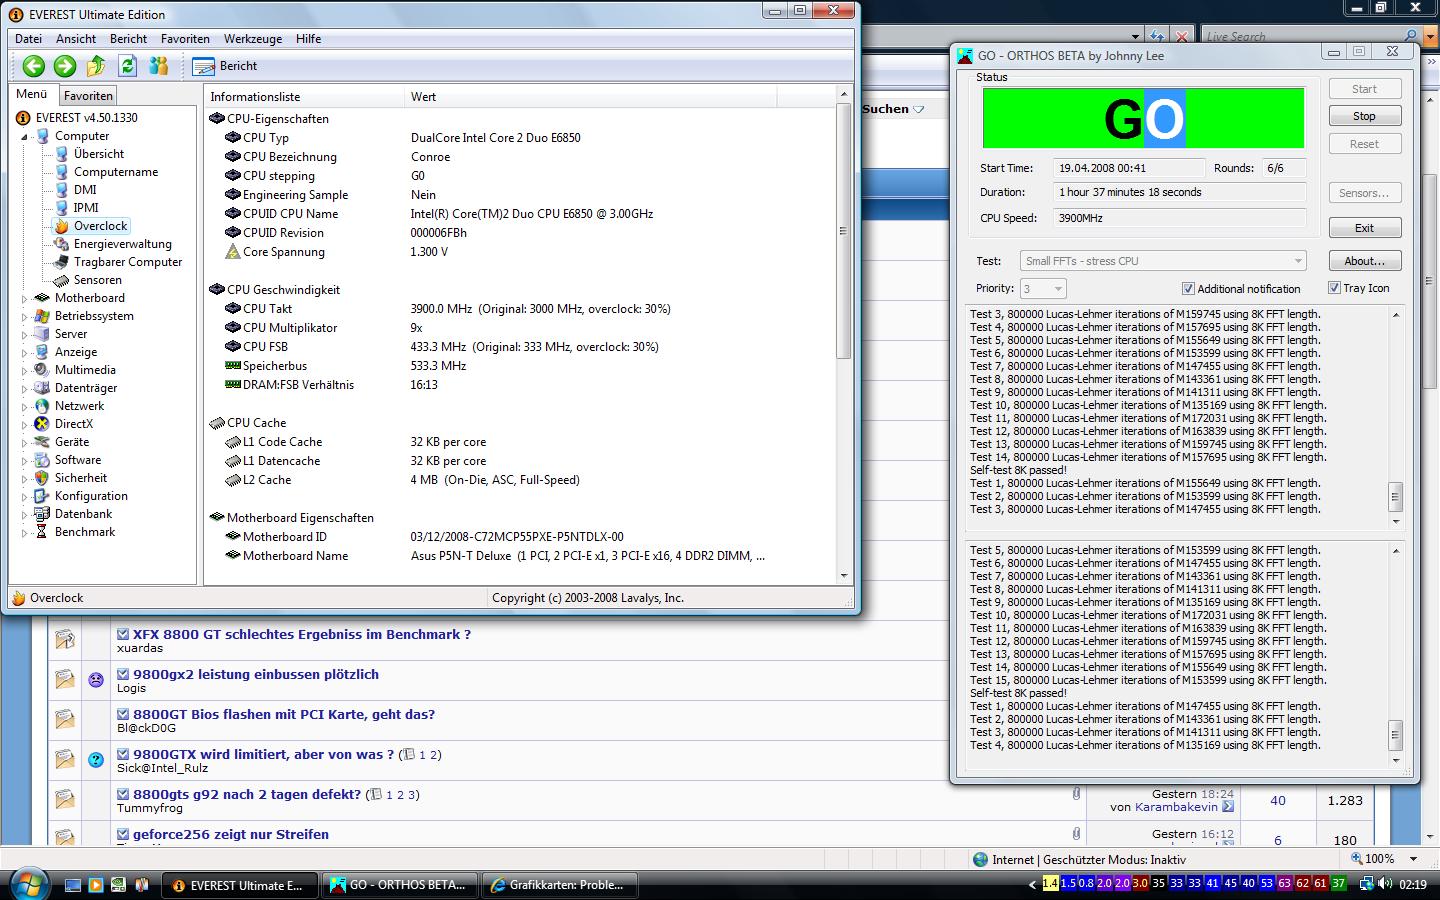Switch to GO - ORTHOS BETA taskbar button
This screenshot has width=1440, height=900.
tap(399, 885)
